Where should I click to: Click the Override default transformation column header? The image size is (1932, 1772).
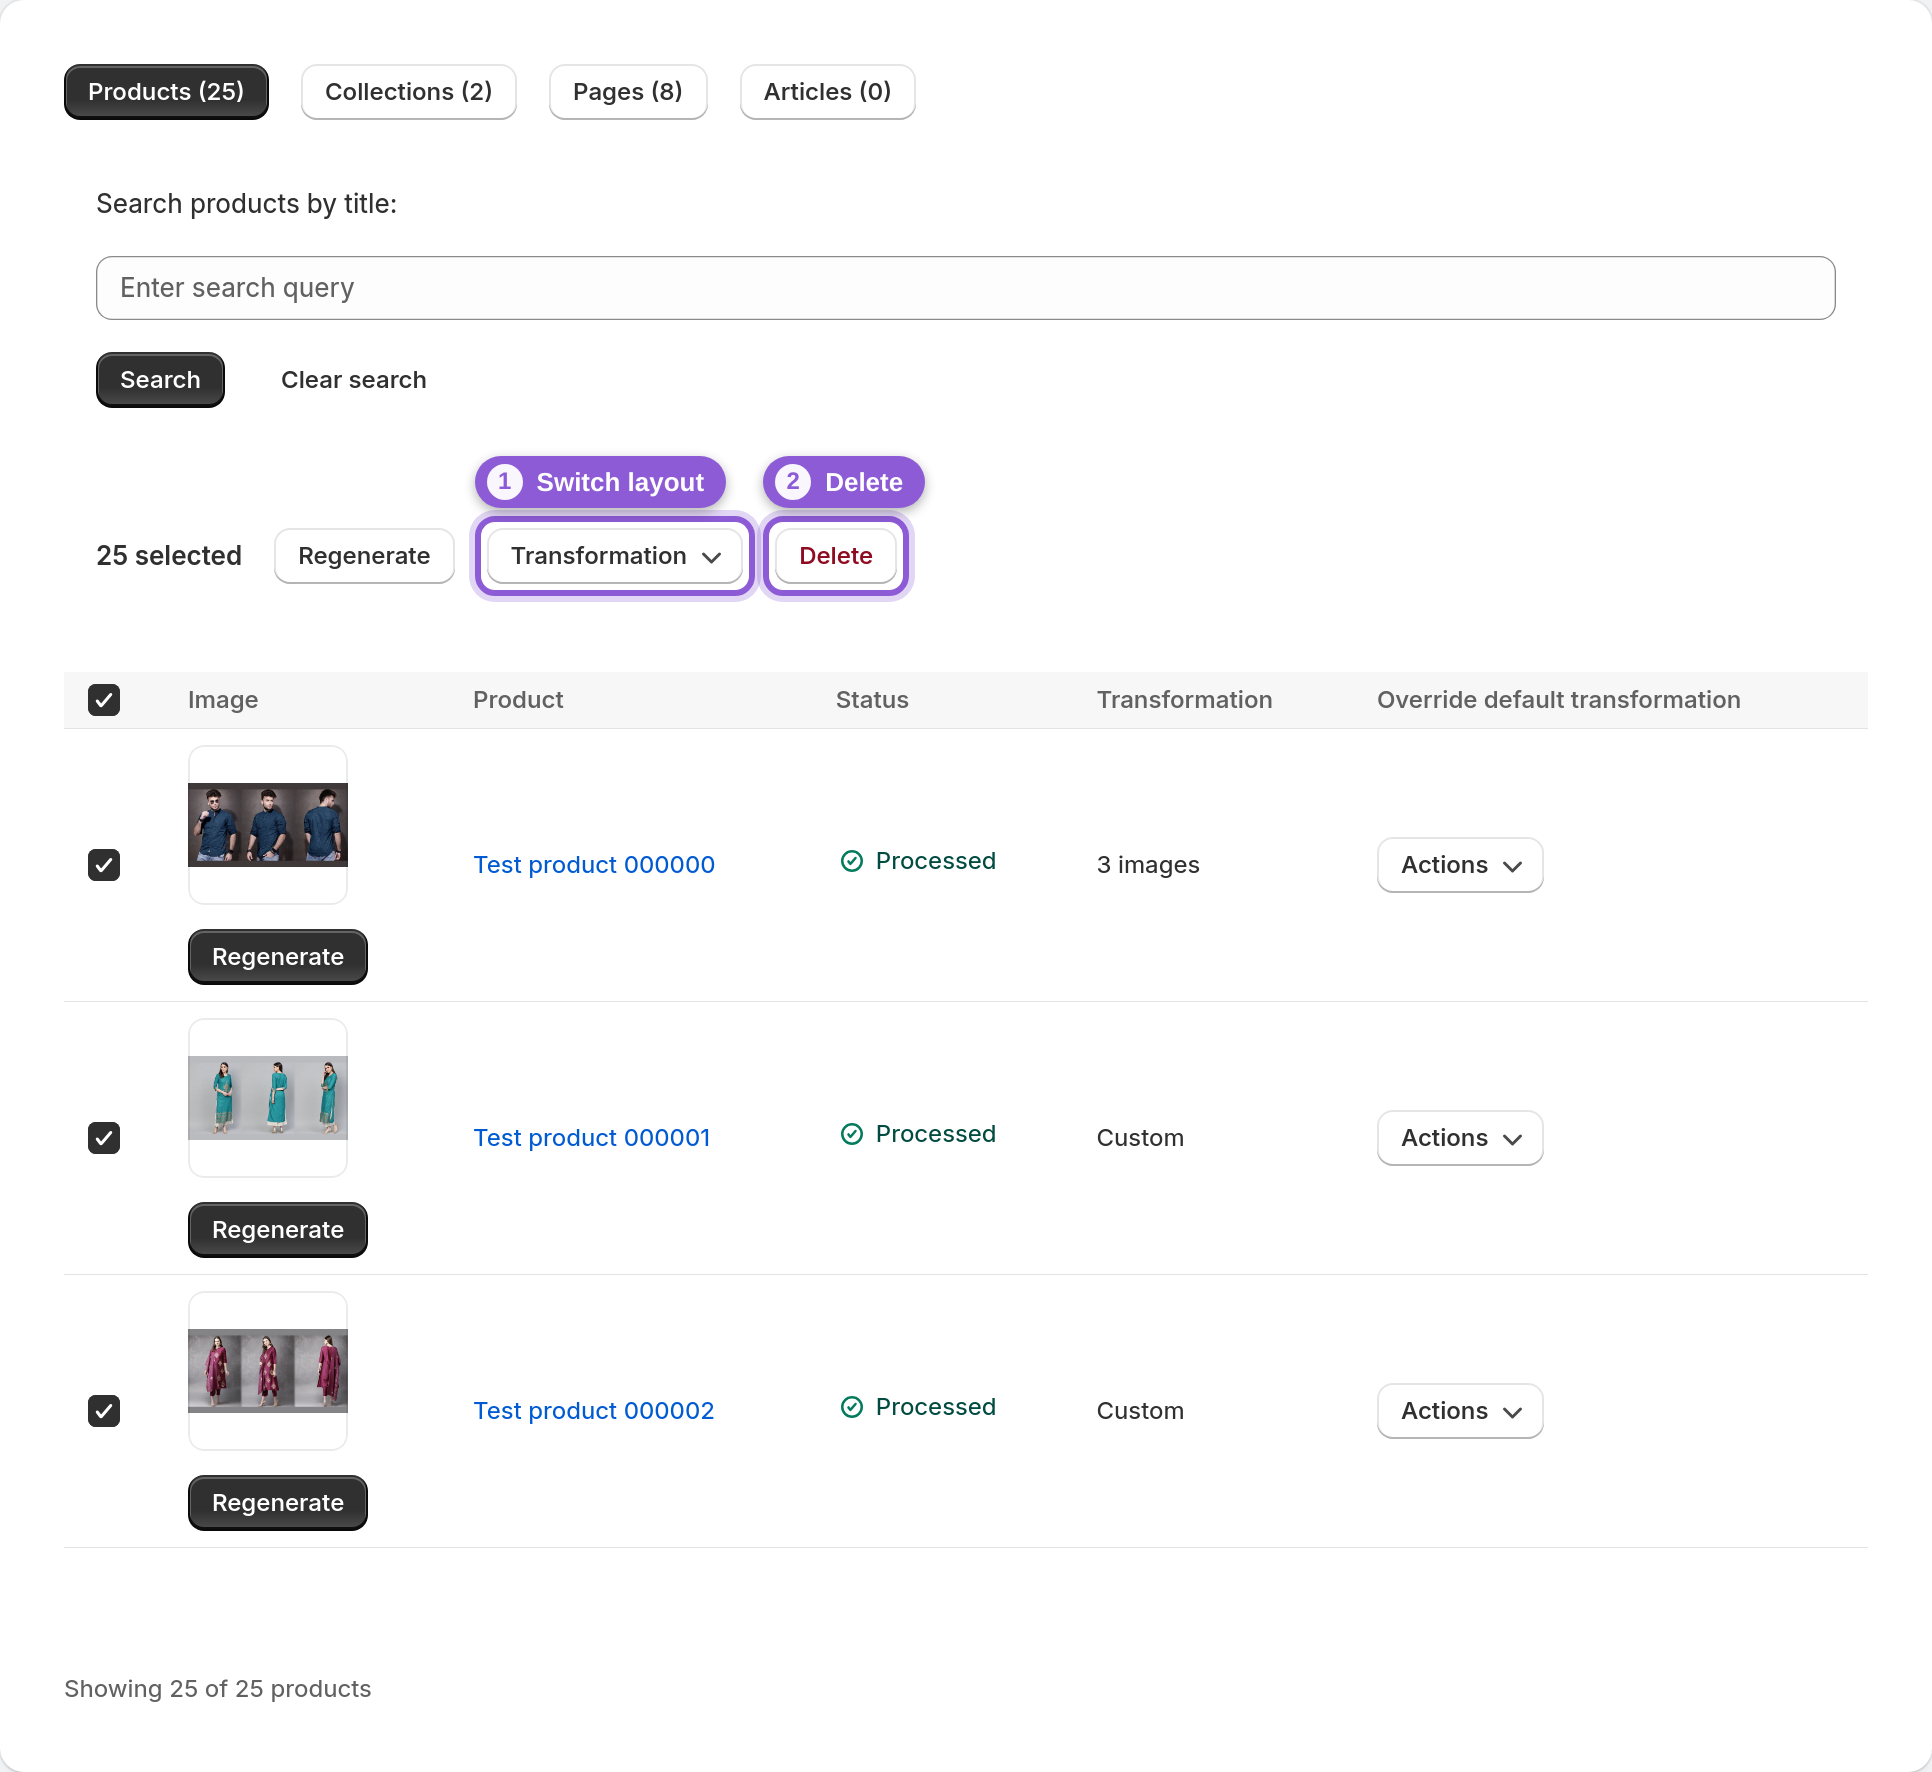click(1559, 700)
